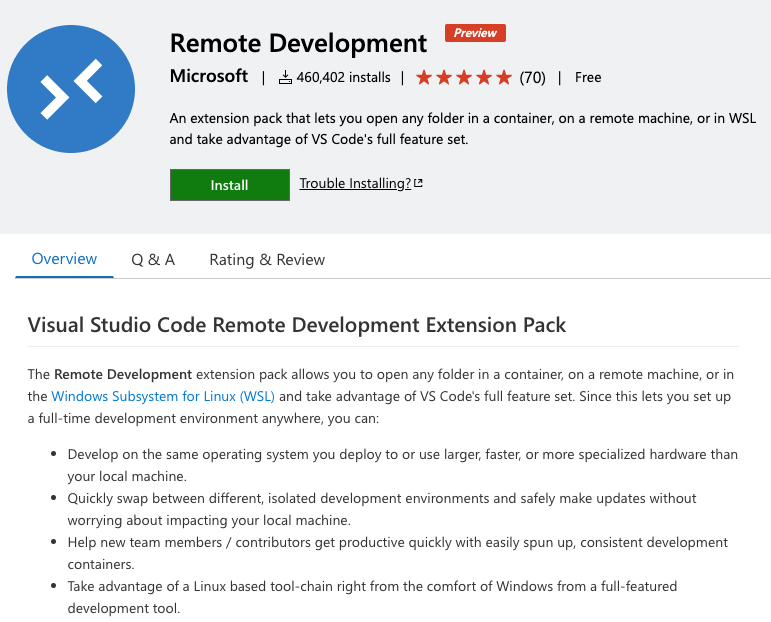771x622 pixels.
Task: Open the Rating & Review tab
Action: (267, 260)
